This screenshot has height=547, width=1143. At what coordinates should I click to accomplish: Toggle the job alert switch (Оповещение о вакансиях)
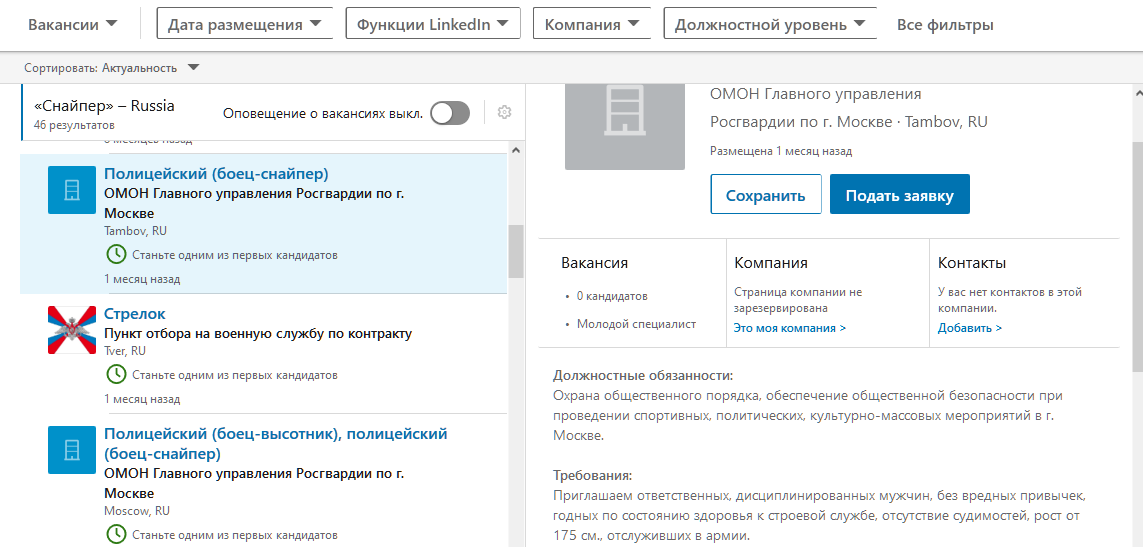click(450, 113)
